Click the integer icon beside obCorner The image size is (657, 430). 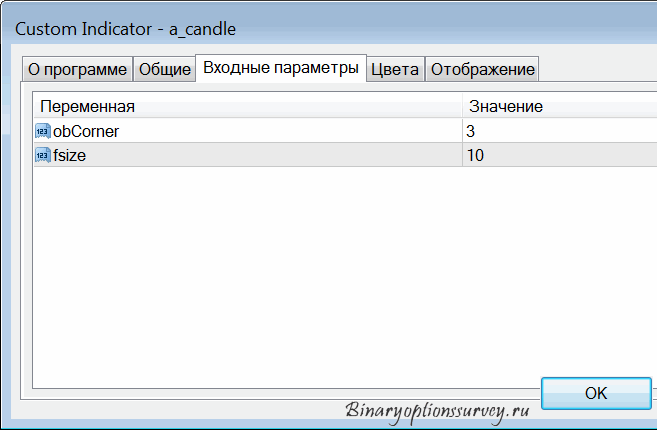pos(43,131)
